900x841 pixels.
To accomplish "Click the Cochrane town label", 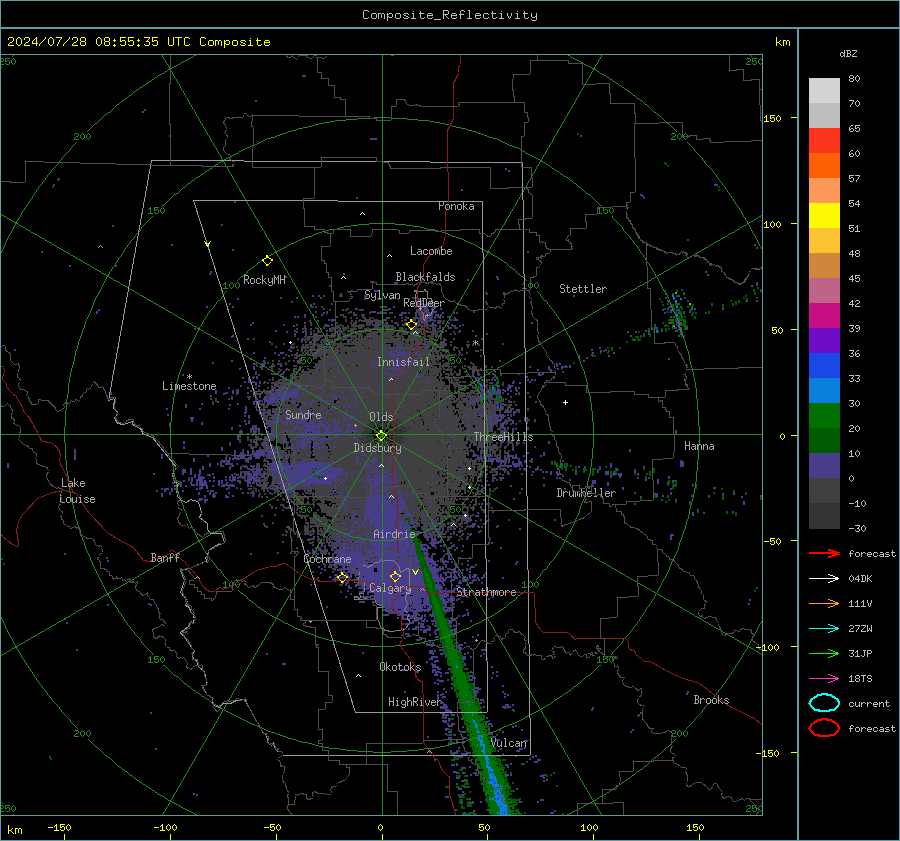I will point(327,559).
